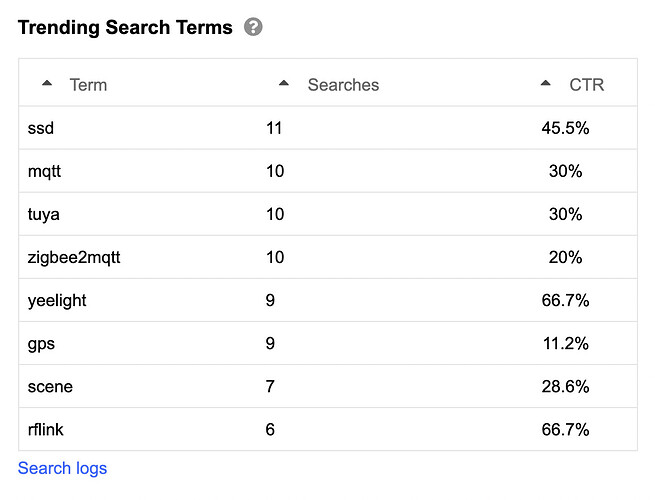Select the gps term entry
The height and width of the screenshot is (500, 655).
point(41,344)
